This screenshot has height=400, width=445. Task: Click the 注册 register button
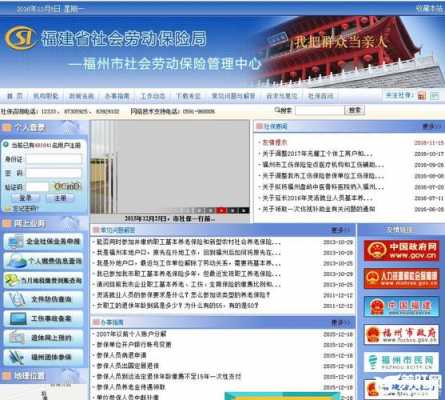pyautogui.click(x=60, y=198)
